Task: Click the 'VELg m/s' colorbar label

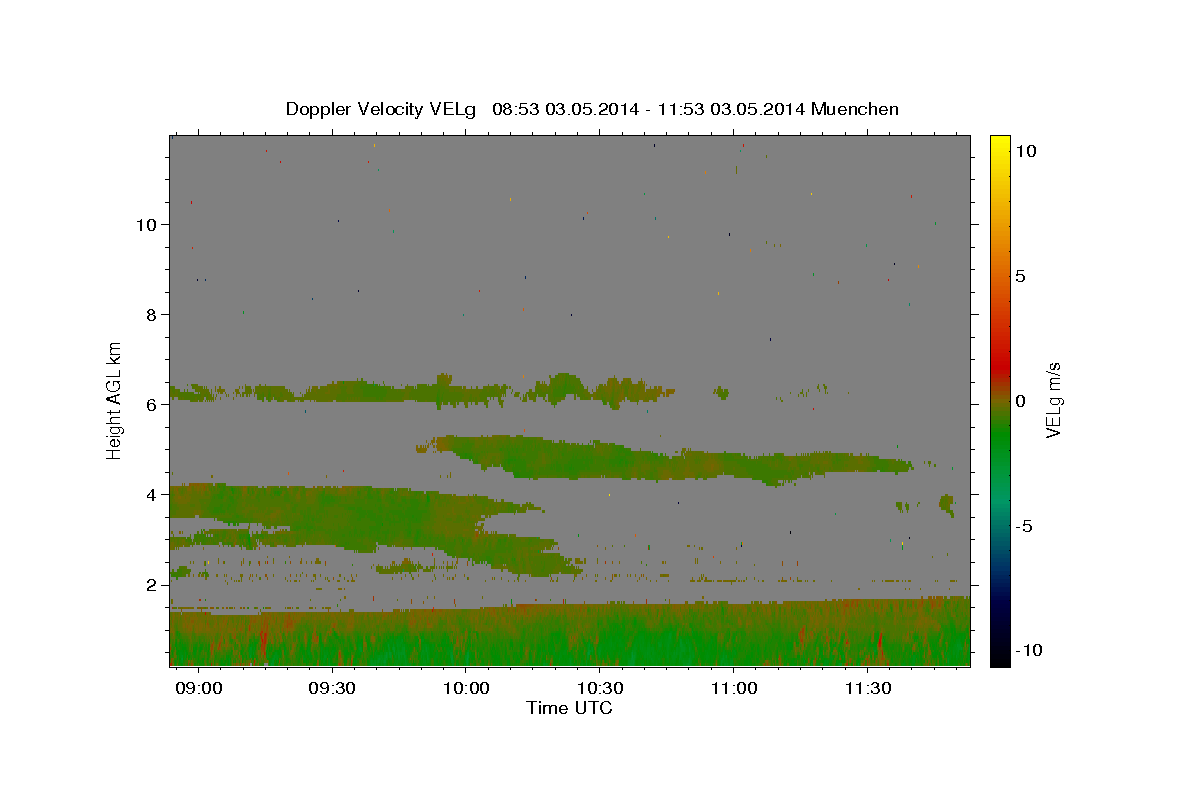Action: pyautogui.click(x=1053, y=401)
